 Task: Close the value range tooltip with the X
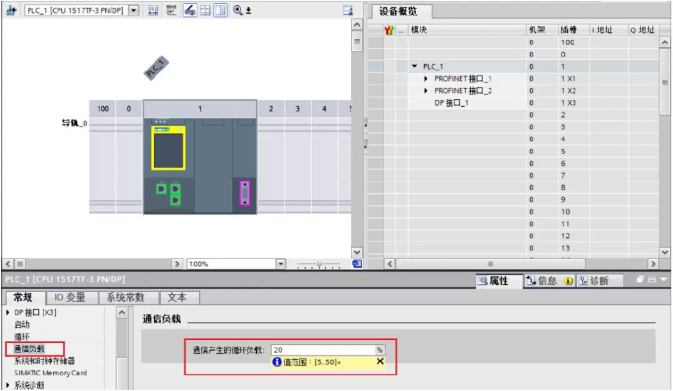[380, 361]
